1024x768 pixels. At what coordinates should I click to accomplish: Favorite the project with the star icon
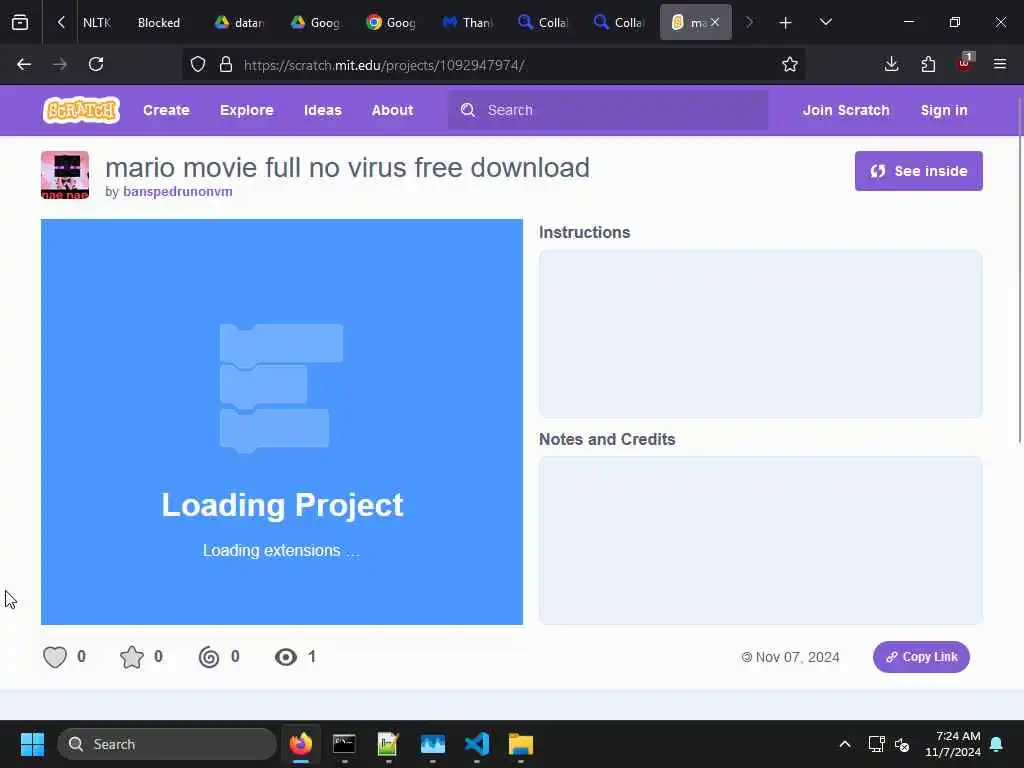tap(132, 656)
